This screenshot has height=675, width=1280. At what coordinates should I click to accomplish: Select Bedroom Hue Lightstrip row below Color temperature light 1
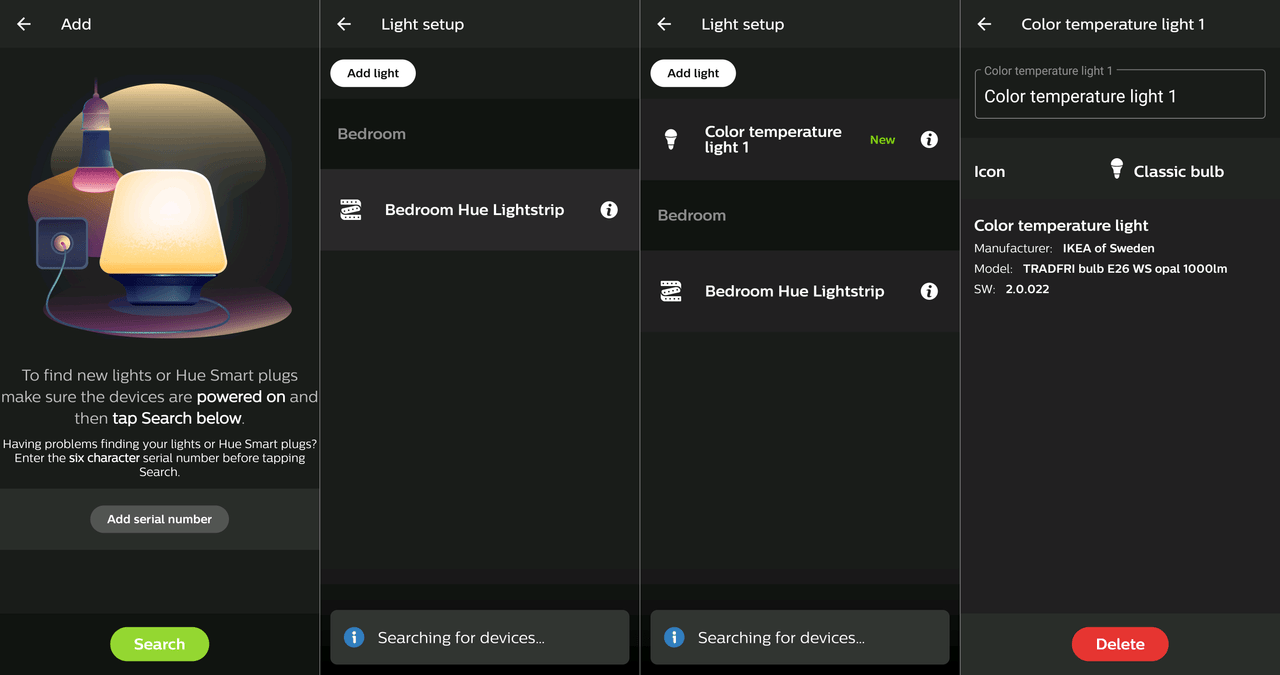click(800, 291)
